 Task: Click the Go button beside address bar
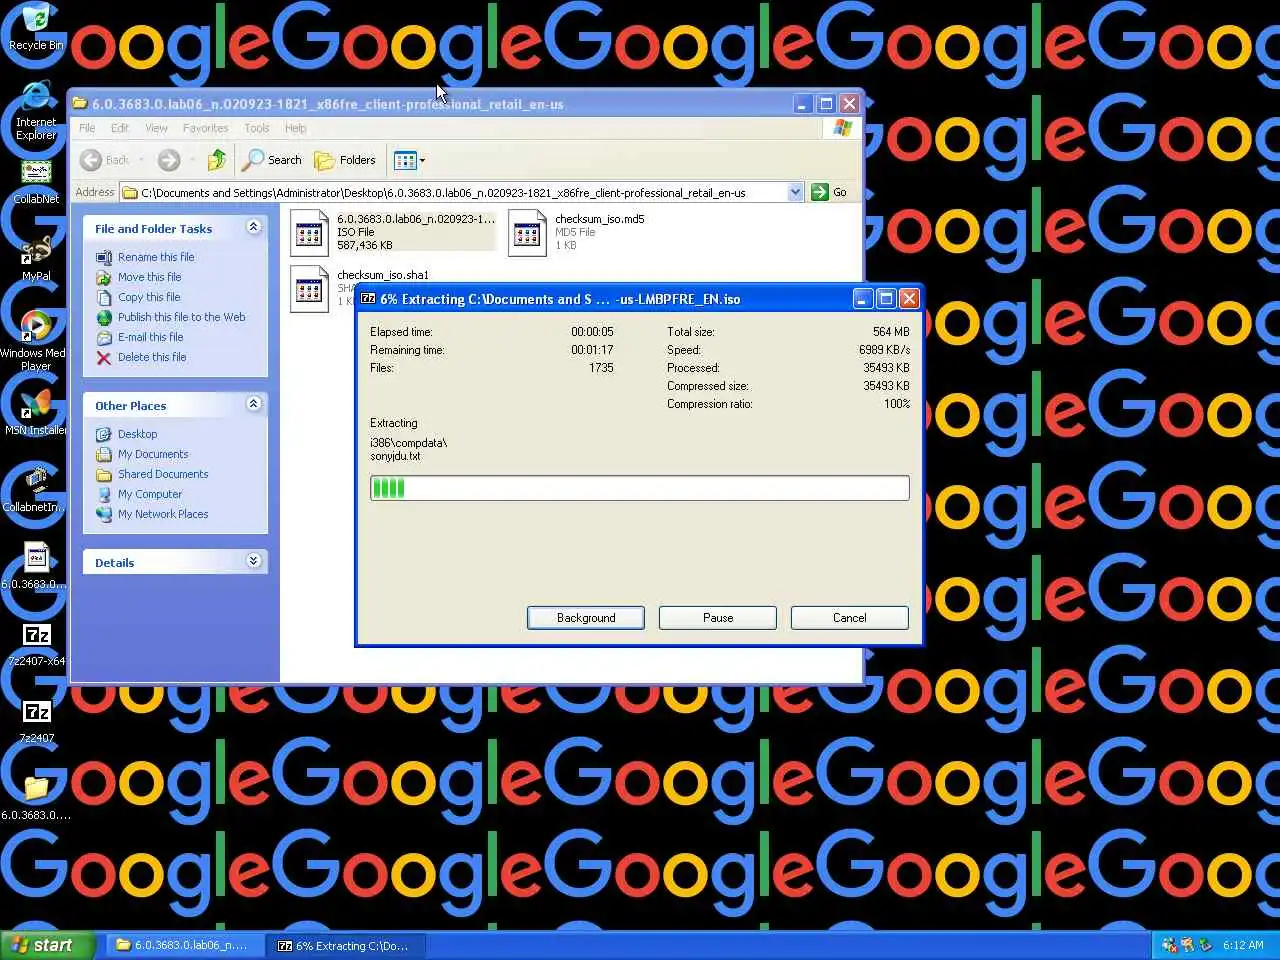829,192
